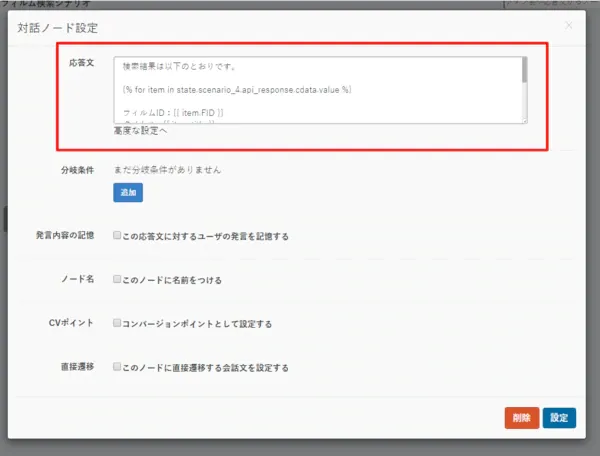Image resolution: width=600 pixels, height=456 pixels.
Task: Tick the このノードに名前をつける checkbox
Action: (x=117, y=280)
